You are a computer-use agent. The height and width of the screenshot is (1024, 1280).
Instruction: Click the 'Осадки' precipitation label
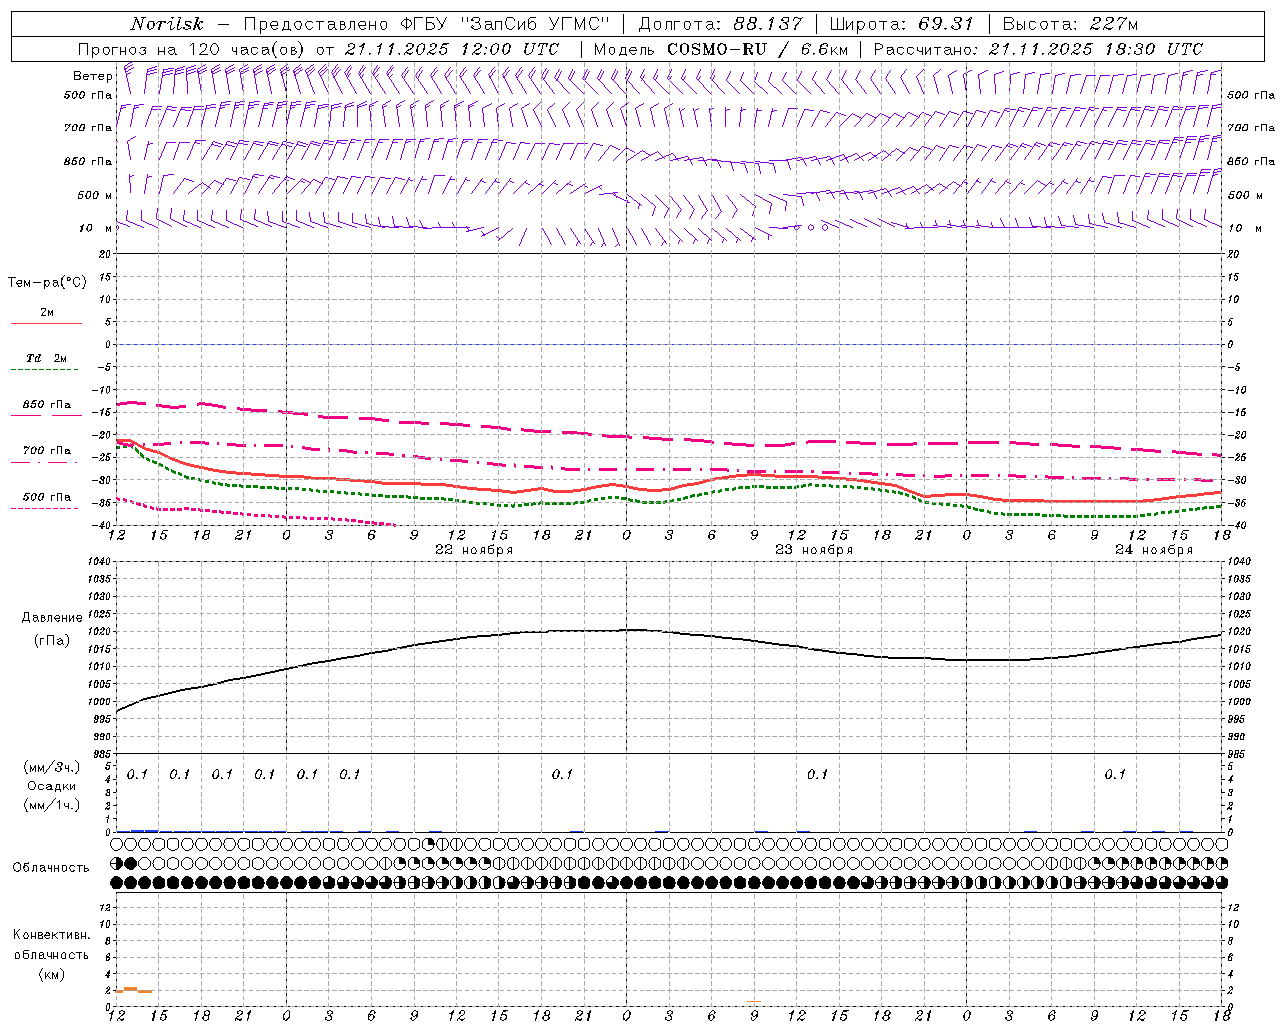(x=51, y=786)
